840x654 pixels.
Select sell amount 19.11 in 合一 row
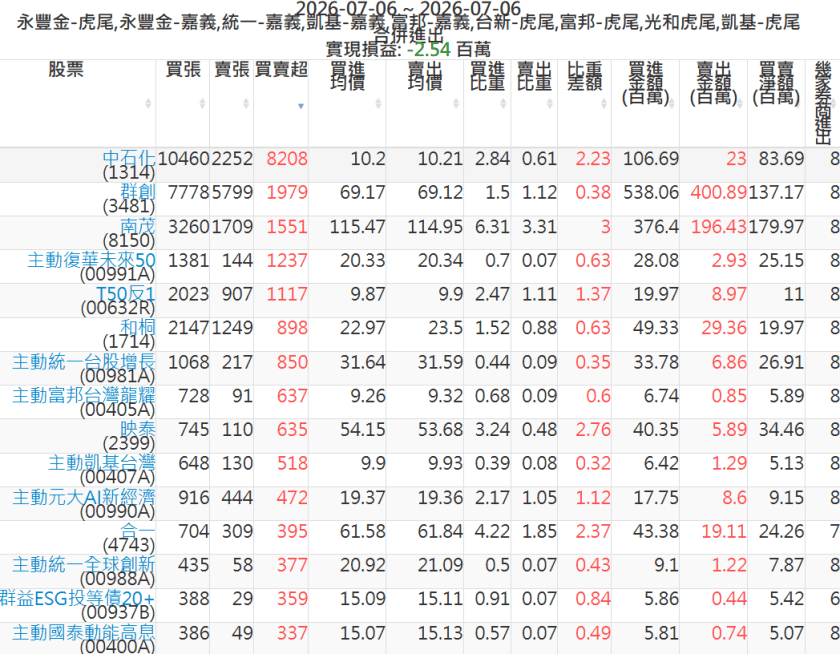pos(724,531)
